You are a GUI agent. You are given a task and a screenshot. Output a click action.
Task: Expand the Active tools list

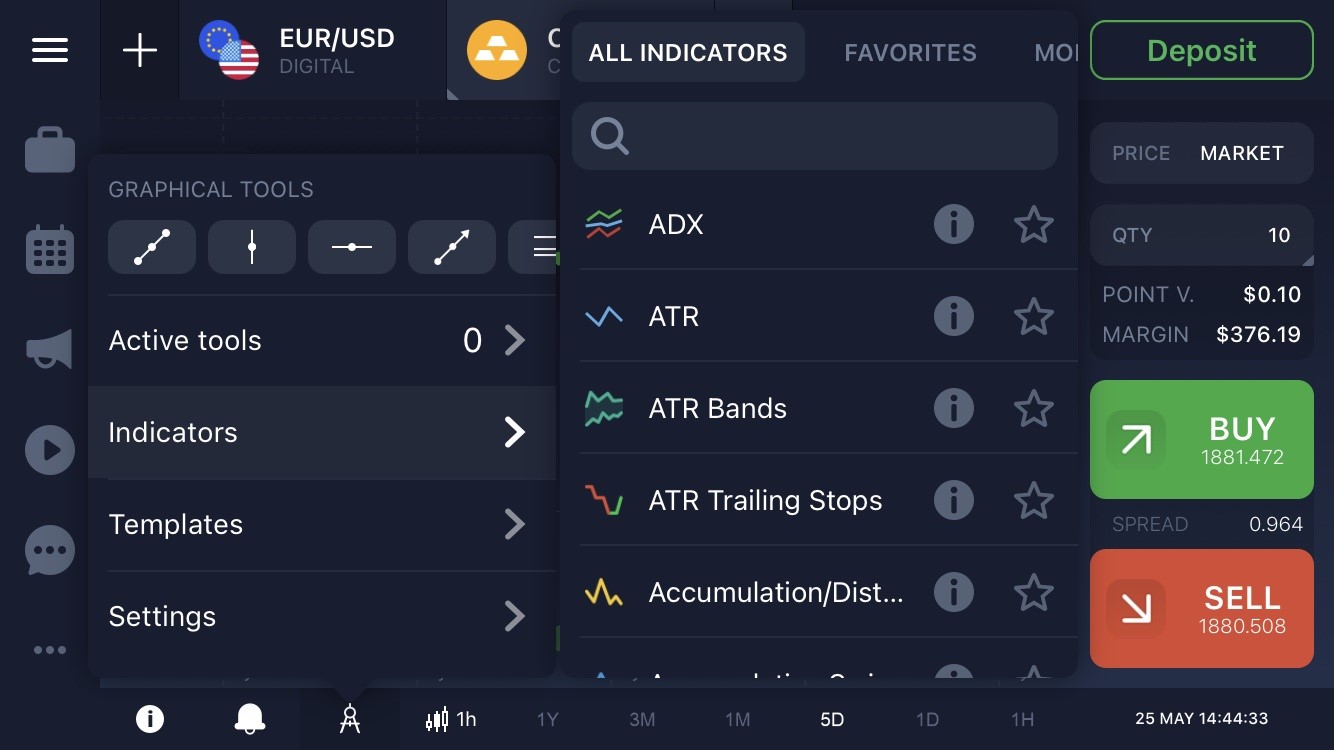[514, 340]
